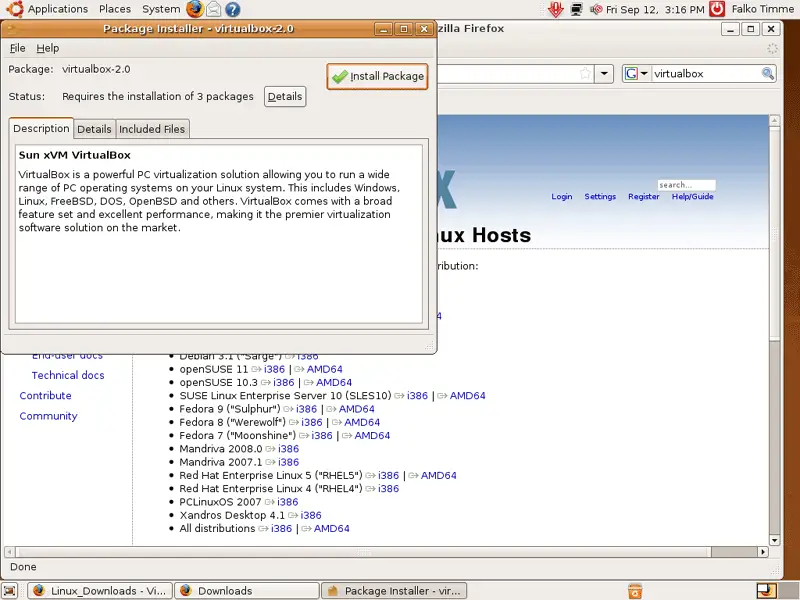Download All distributions AMD64 package
The width and height of the screenshot is (800, 600).
[332, 529]
